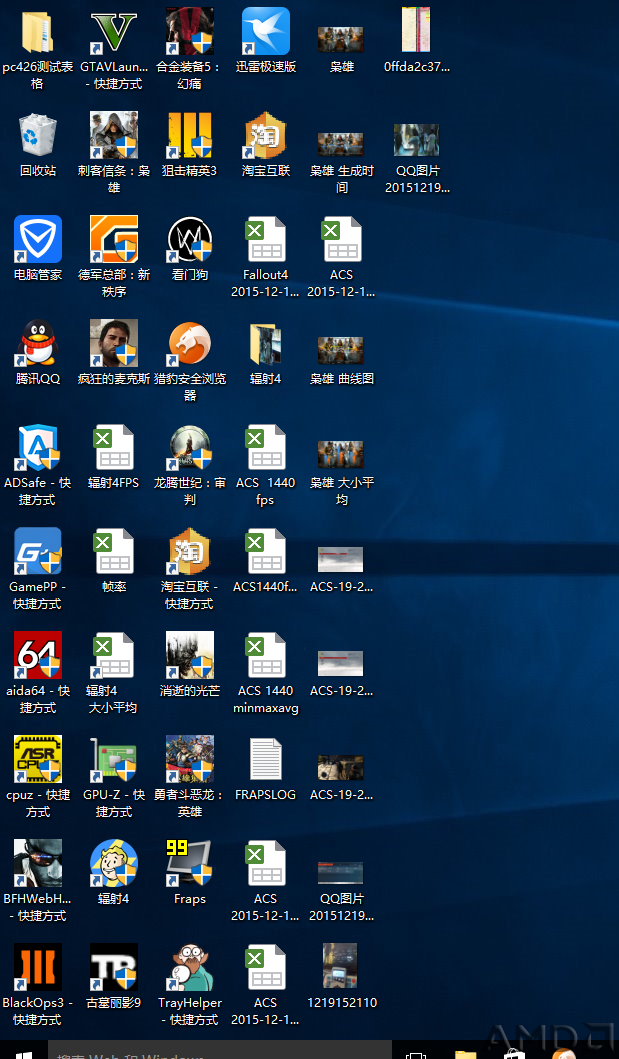619x1059 pixels.
Task: Open 消逝的光芒 game shortcut
Action: pos(190,655)
